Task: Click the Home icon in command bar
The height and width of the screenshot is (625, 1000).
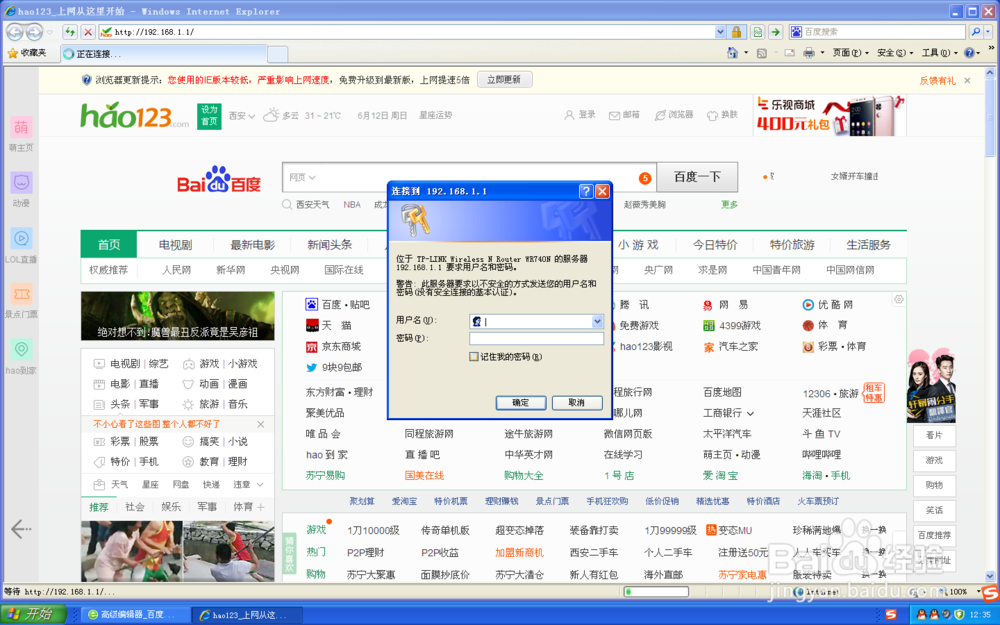Action: coord(732,53)
